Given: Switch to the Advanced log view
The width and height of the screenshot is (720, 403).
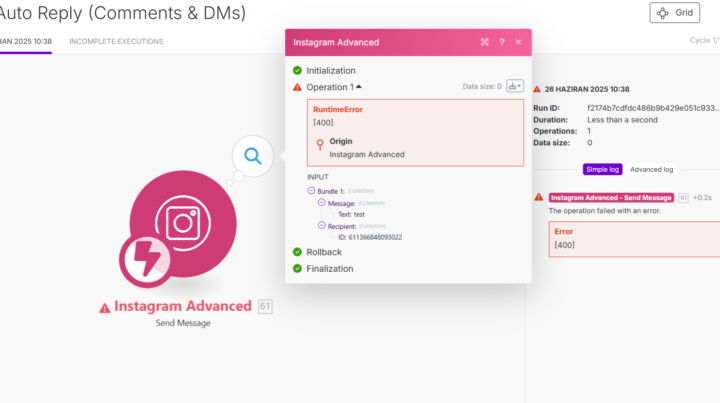Looking at the screenshot, I should (651, 169).
